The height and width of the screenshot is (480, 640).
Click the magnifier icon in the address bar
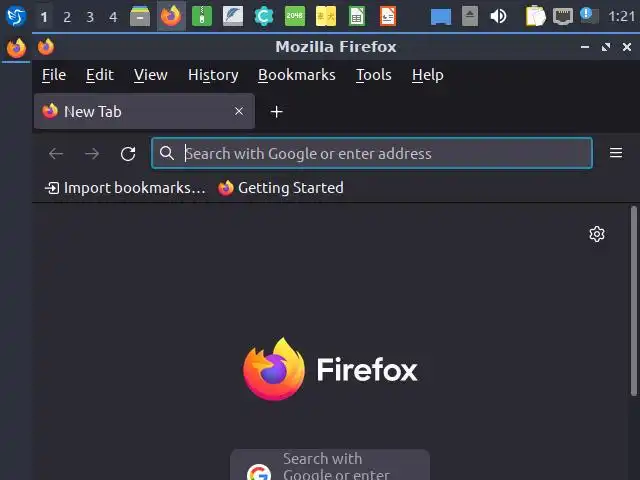pyautogui.click(x=167, y=153)
